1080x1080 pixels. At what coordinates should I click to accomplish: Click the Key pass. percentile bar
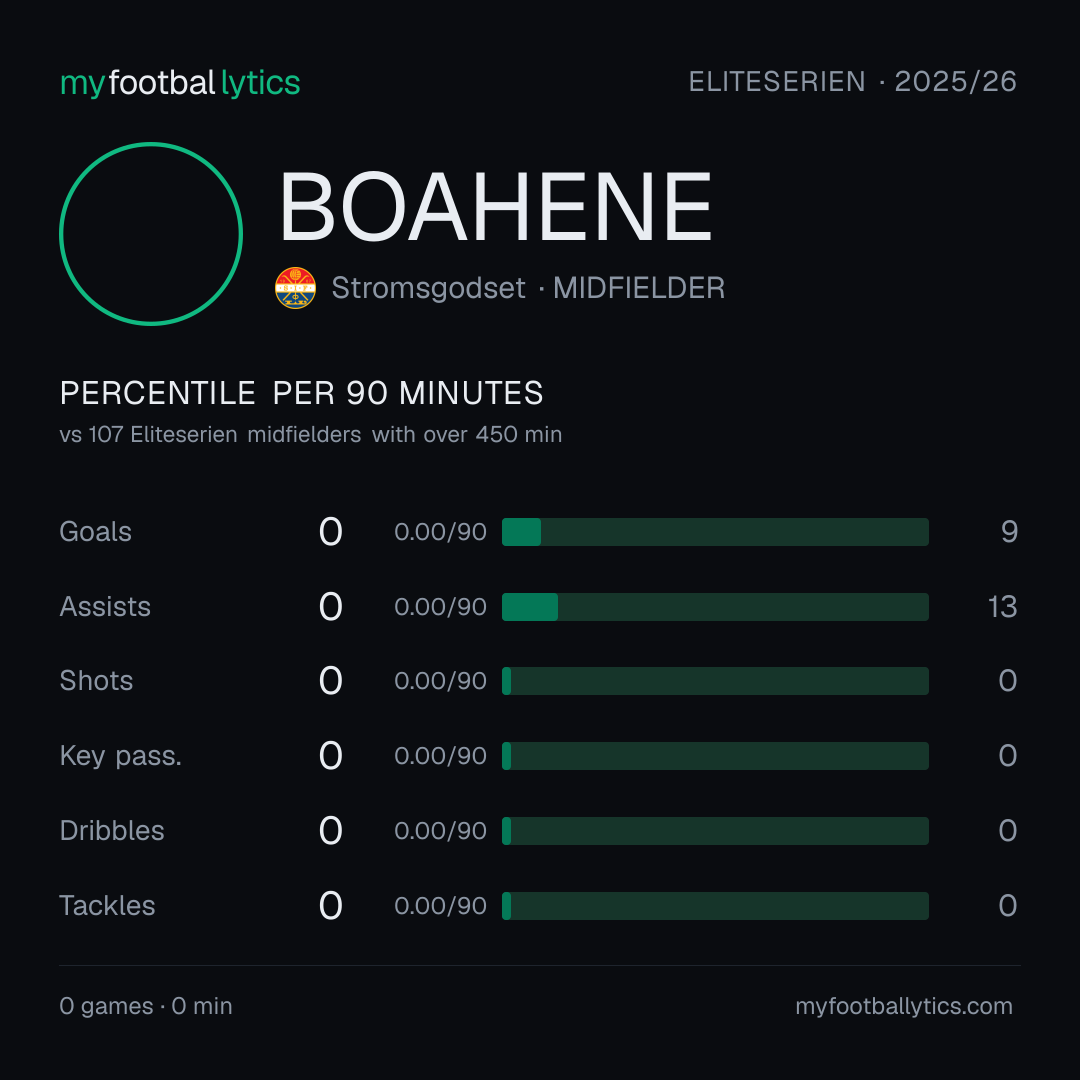715,756
